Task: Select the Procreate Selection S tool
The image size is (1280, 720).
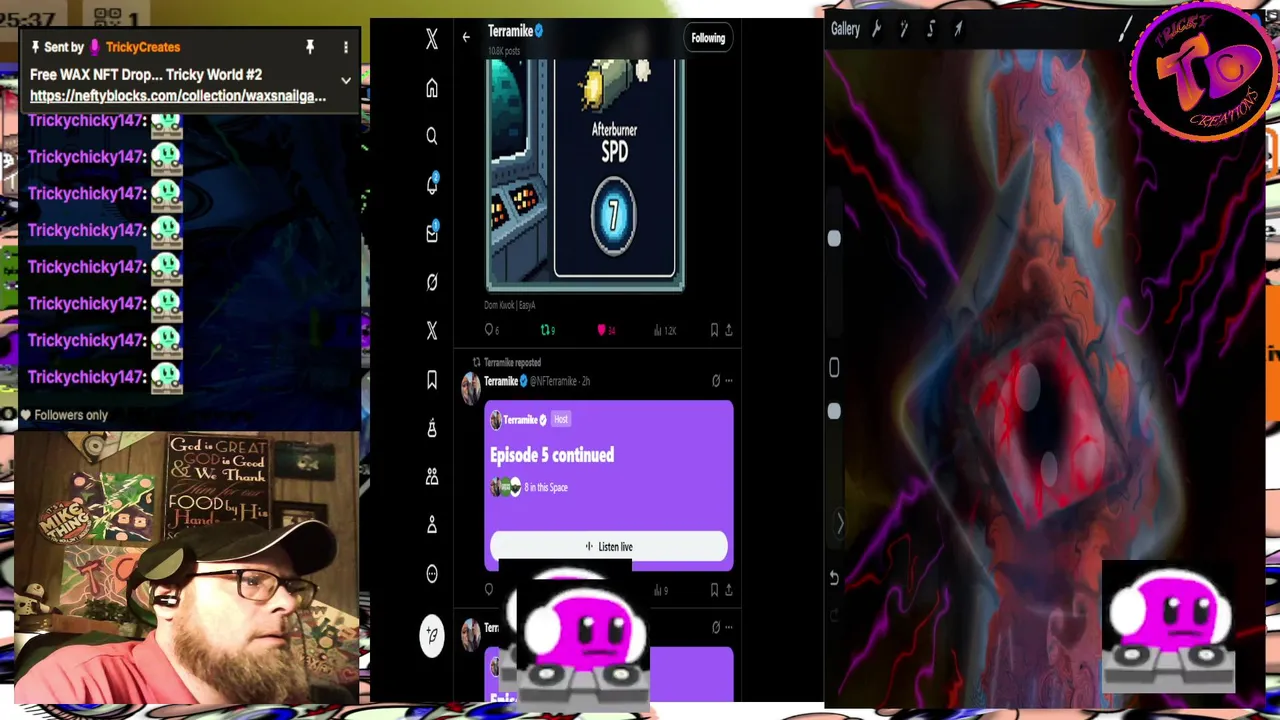Action: [x=931, y=29]
